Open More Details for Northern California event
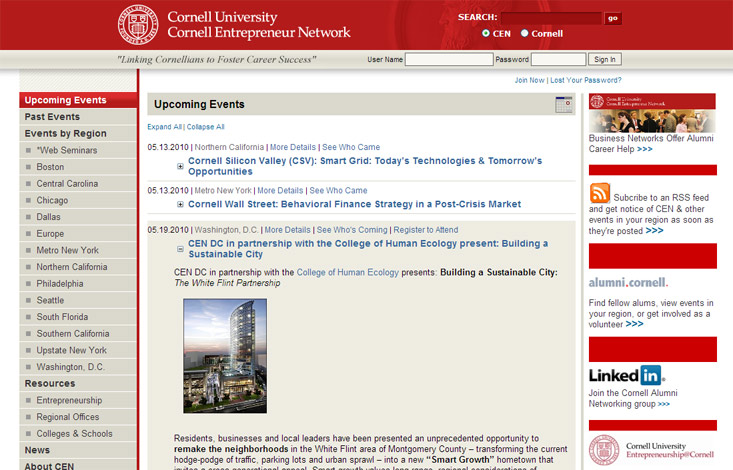 coord(293,147)
